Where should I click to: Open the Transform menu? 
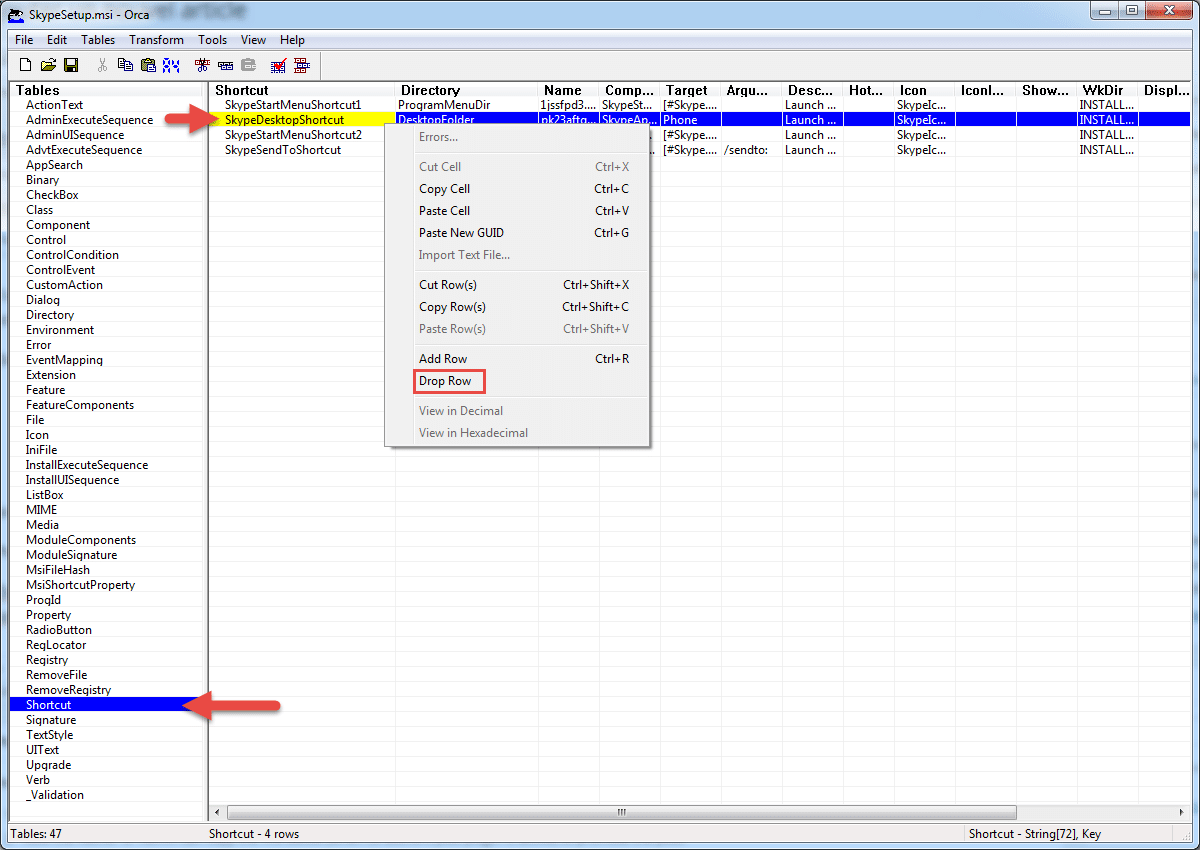pos(156,40)
